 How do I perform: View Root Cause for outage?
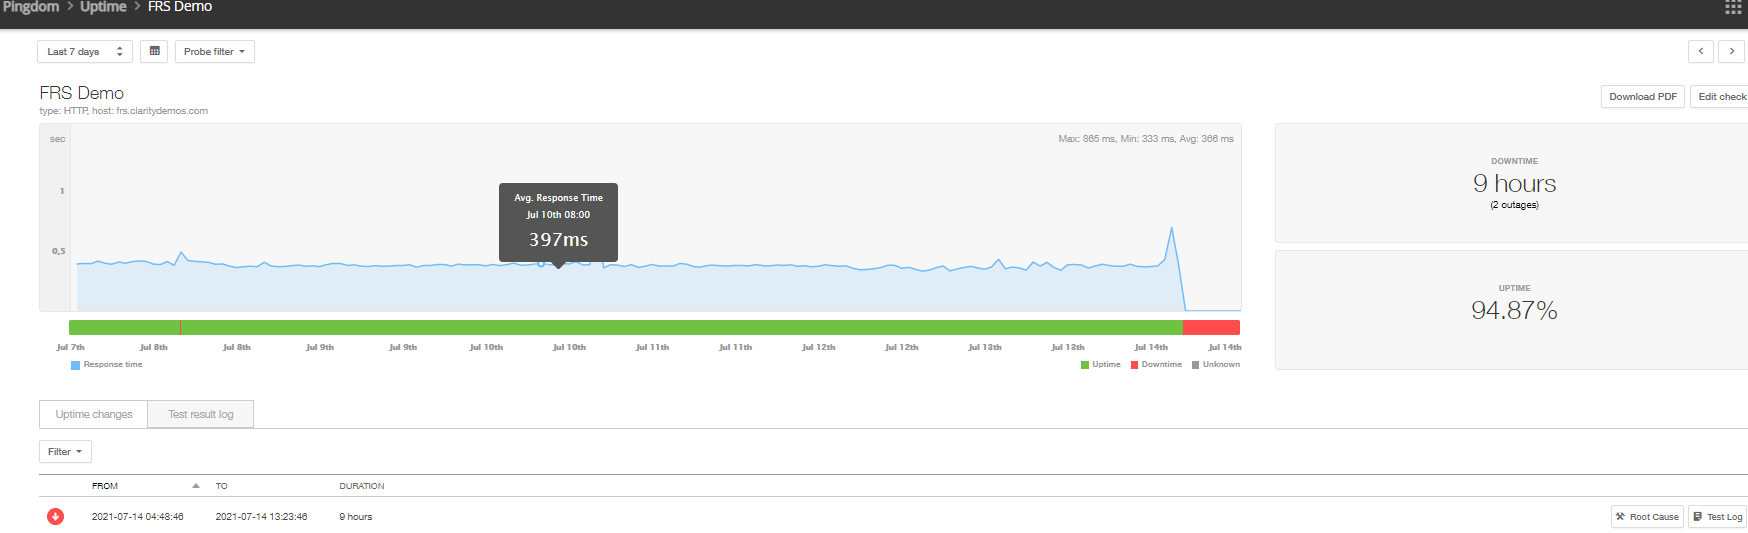(x=1648, y=516)
